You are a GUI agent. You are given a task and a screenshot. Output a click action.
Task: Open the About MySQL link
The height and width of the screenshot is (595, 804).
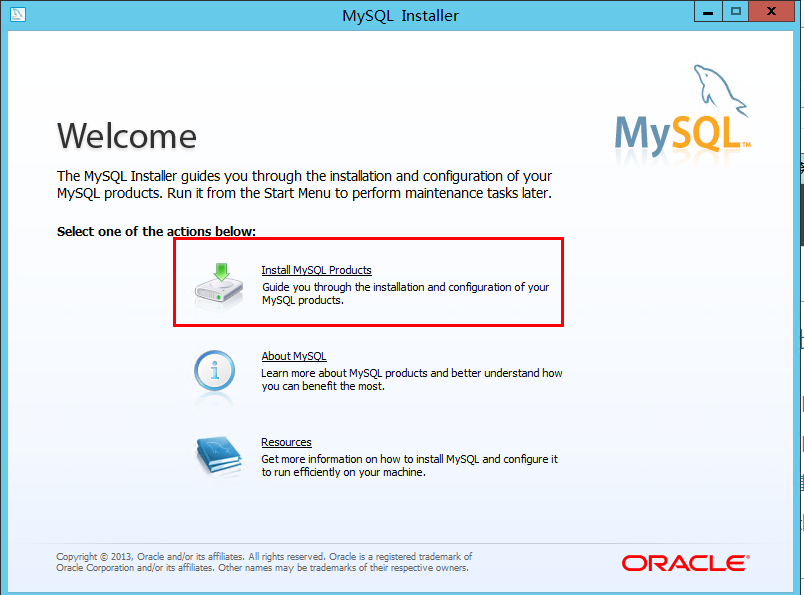294,356
